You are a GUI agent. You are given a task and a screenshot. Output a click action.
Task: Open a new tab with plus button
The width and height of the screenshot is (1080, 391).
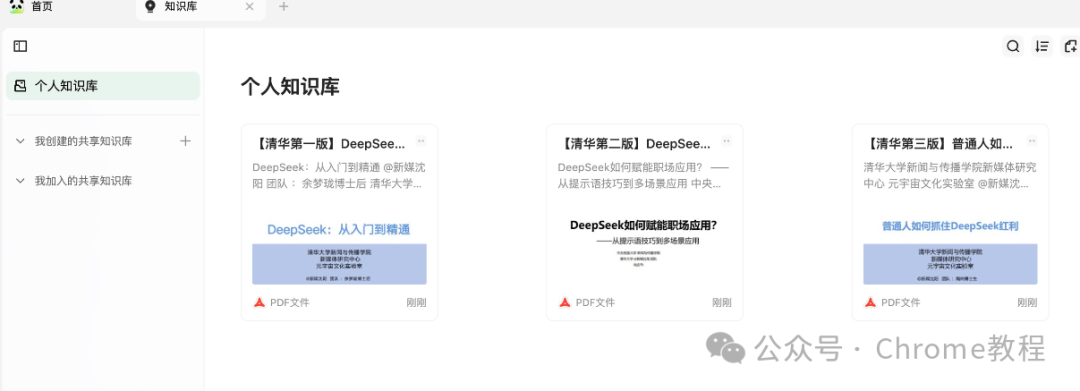[284, 7]
